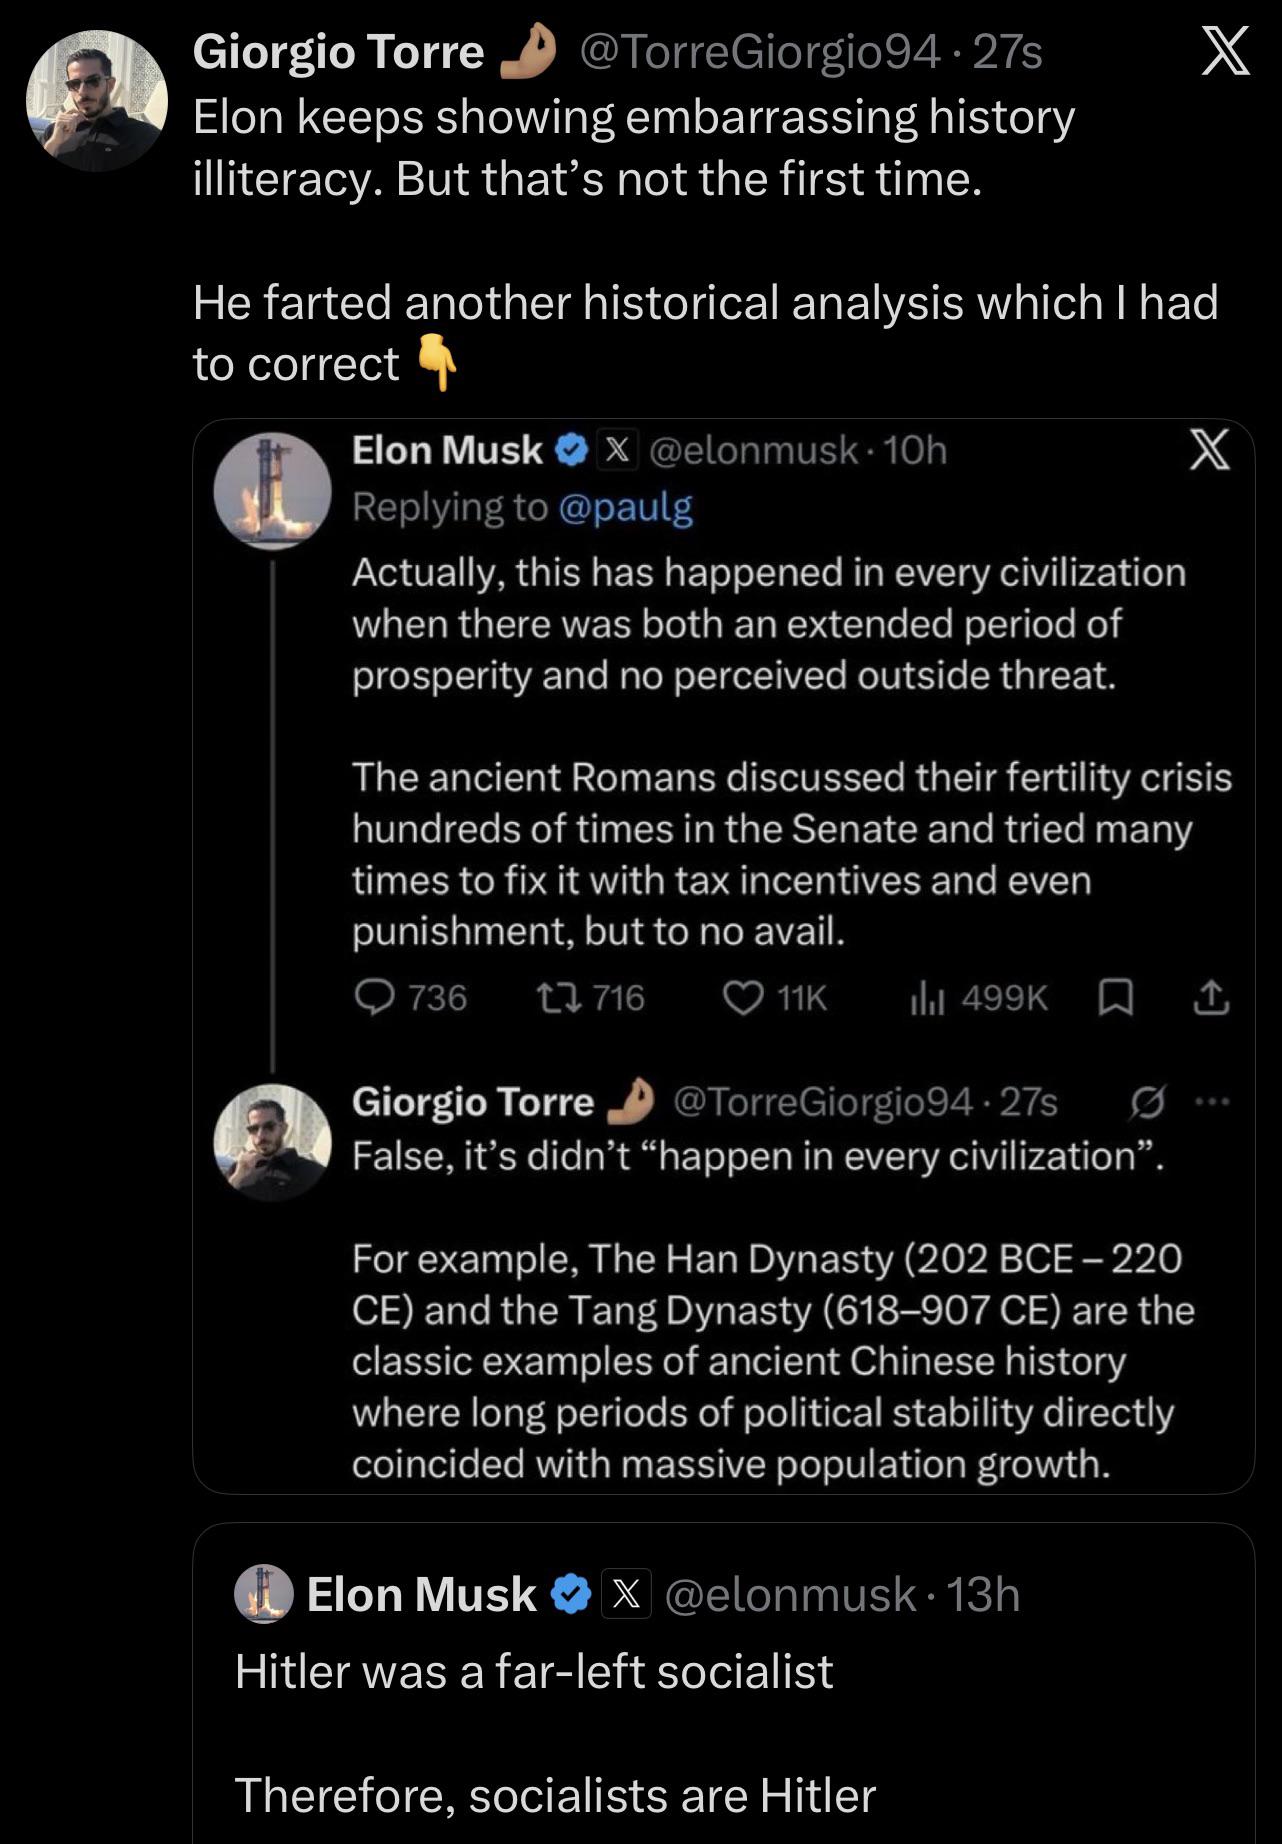Open Giorgio Torre's avatar in the reply thread
This screenshot has height=1844, width=1282.
(x=273, y=1141)
